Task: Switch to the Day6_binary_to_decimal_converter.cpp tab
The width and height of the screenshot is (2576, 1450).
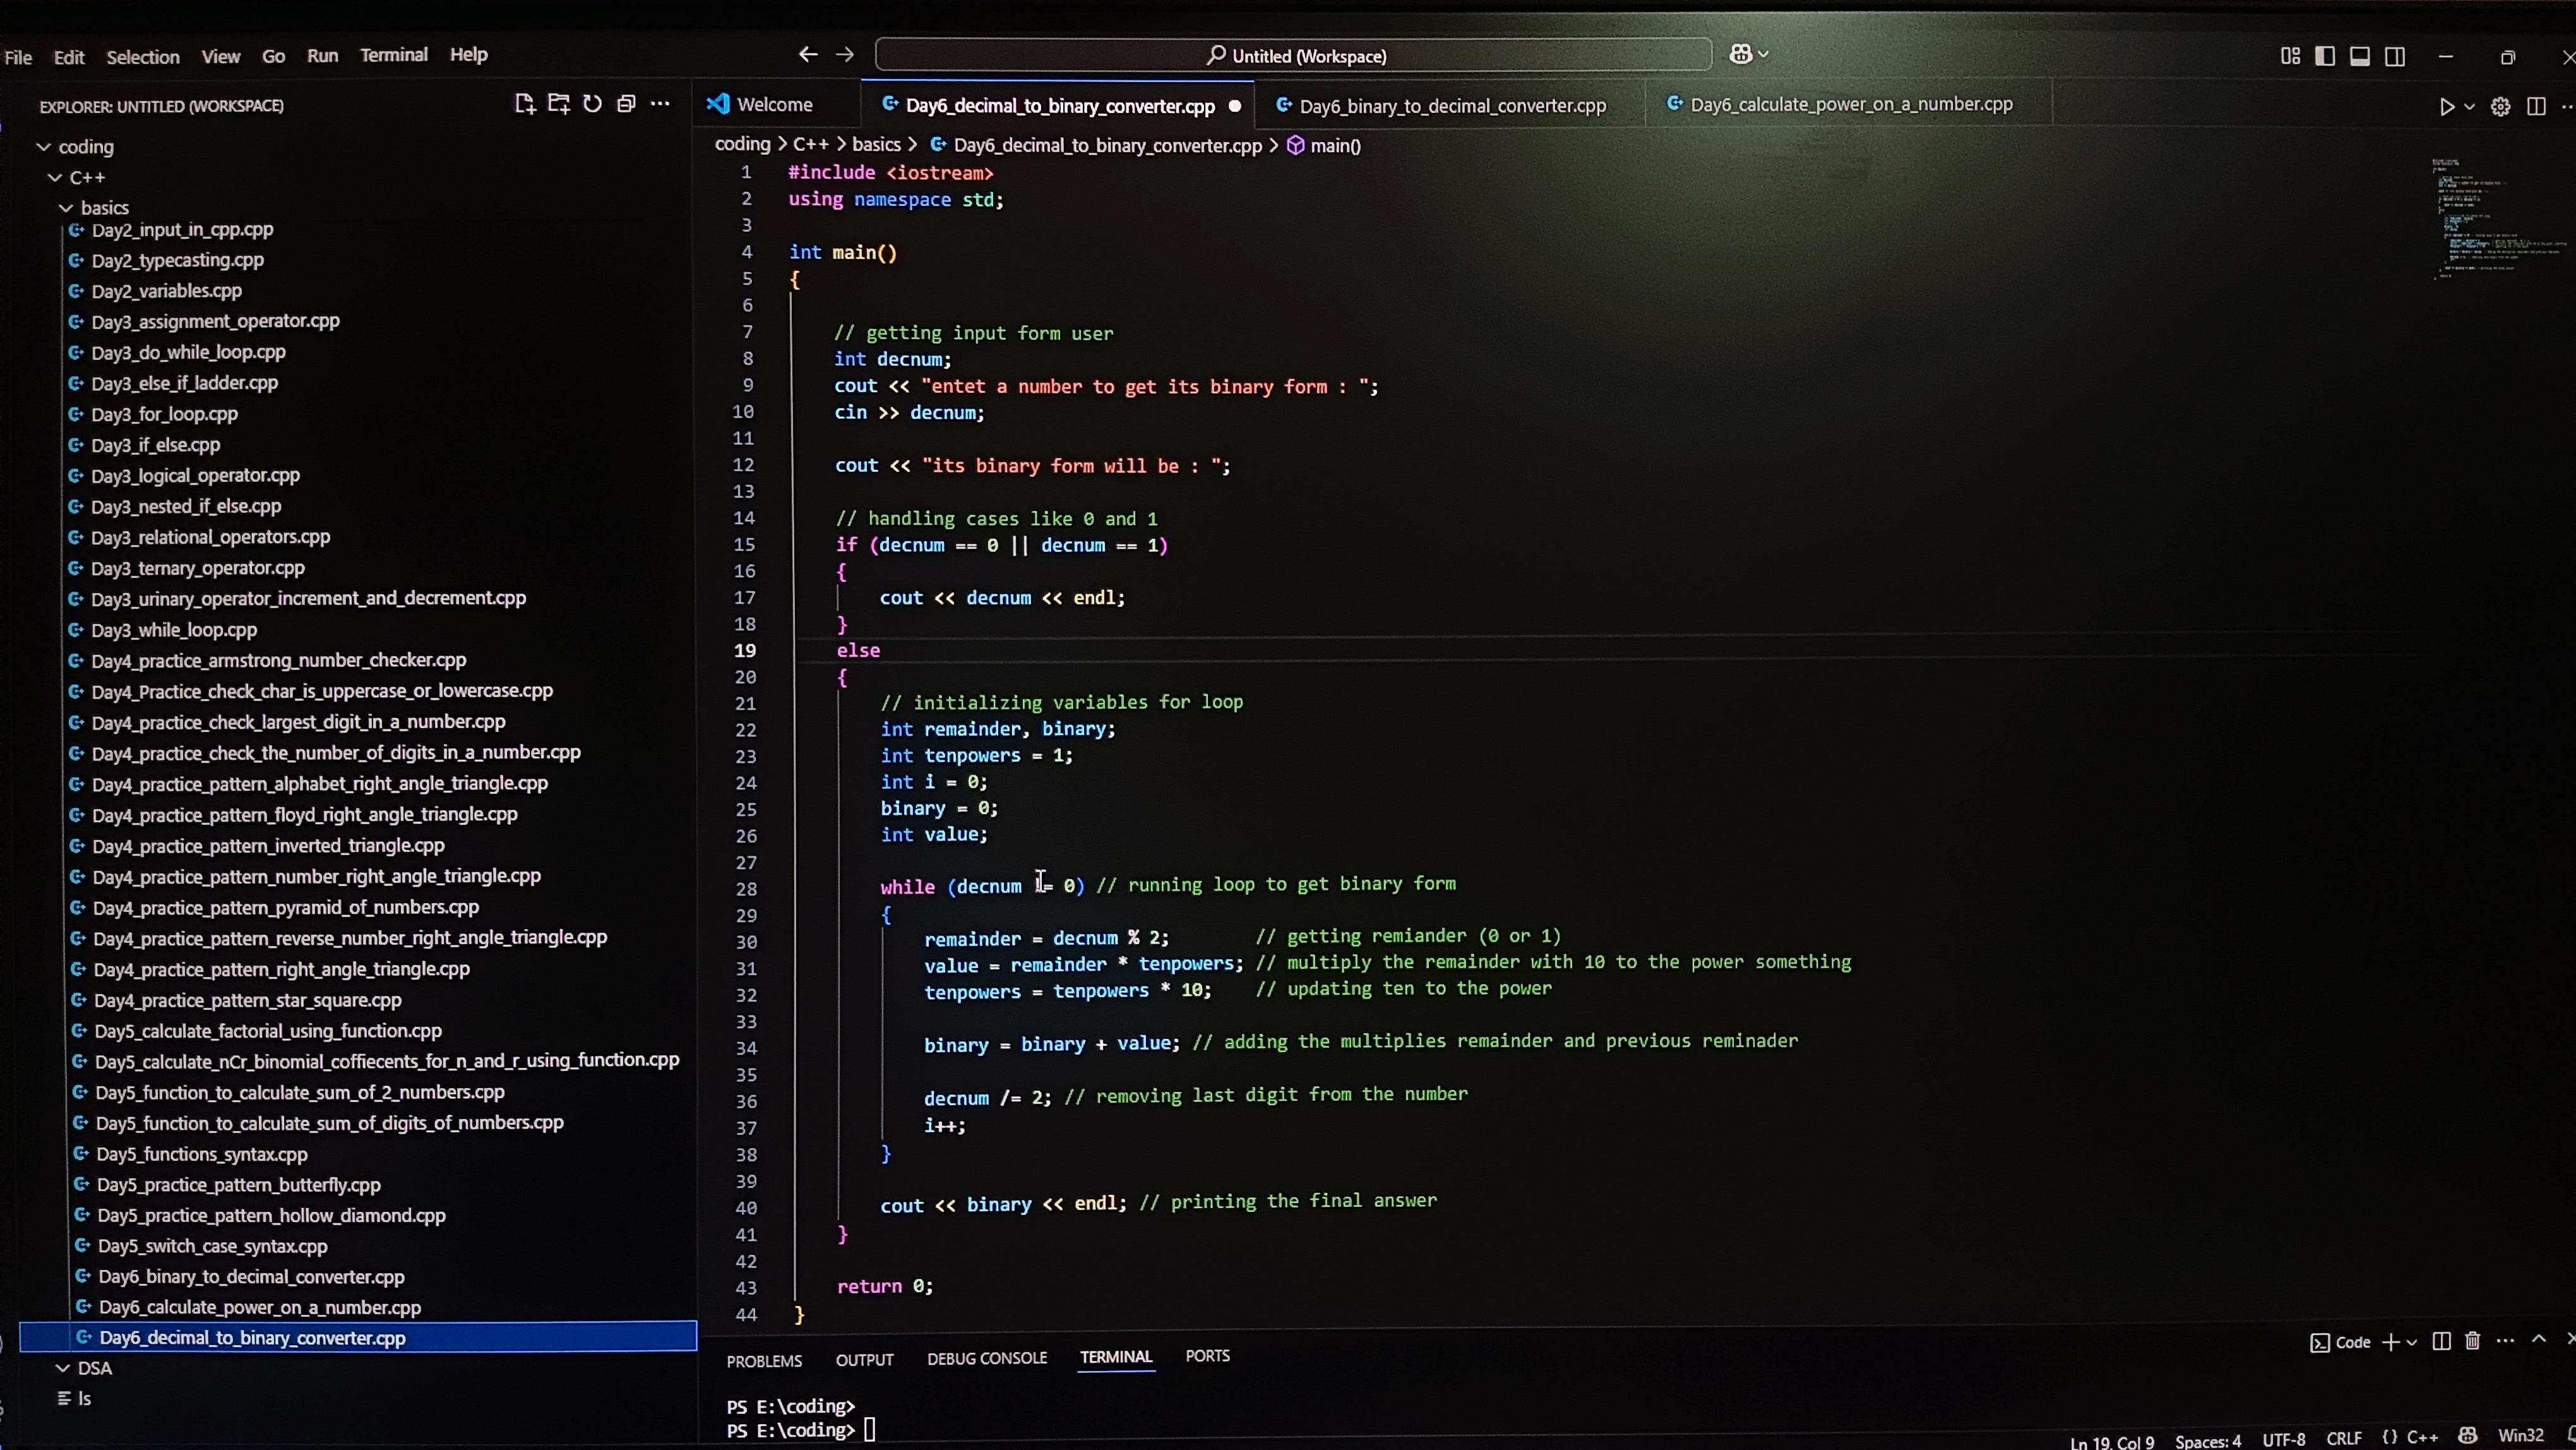Action: pyautogui.click(x=1452, y=105)
